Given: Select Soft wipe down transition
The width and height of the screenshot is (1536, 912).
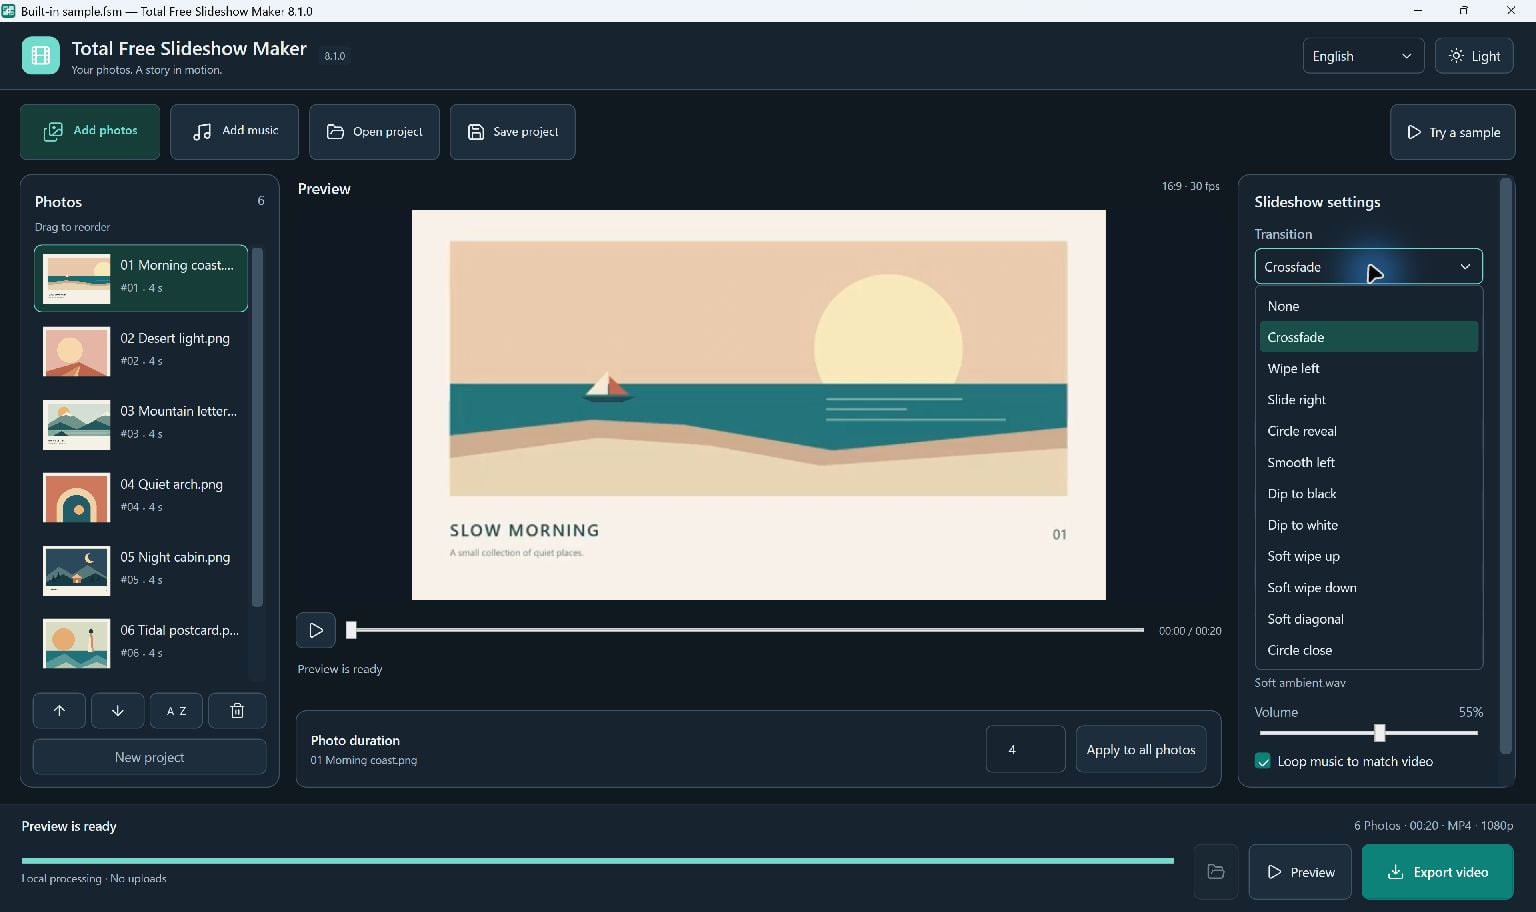Looking at the screenshot, I should click(1369, 588).
